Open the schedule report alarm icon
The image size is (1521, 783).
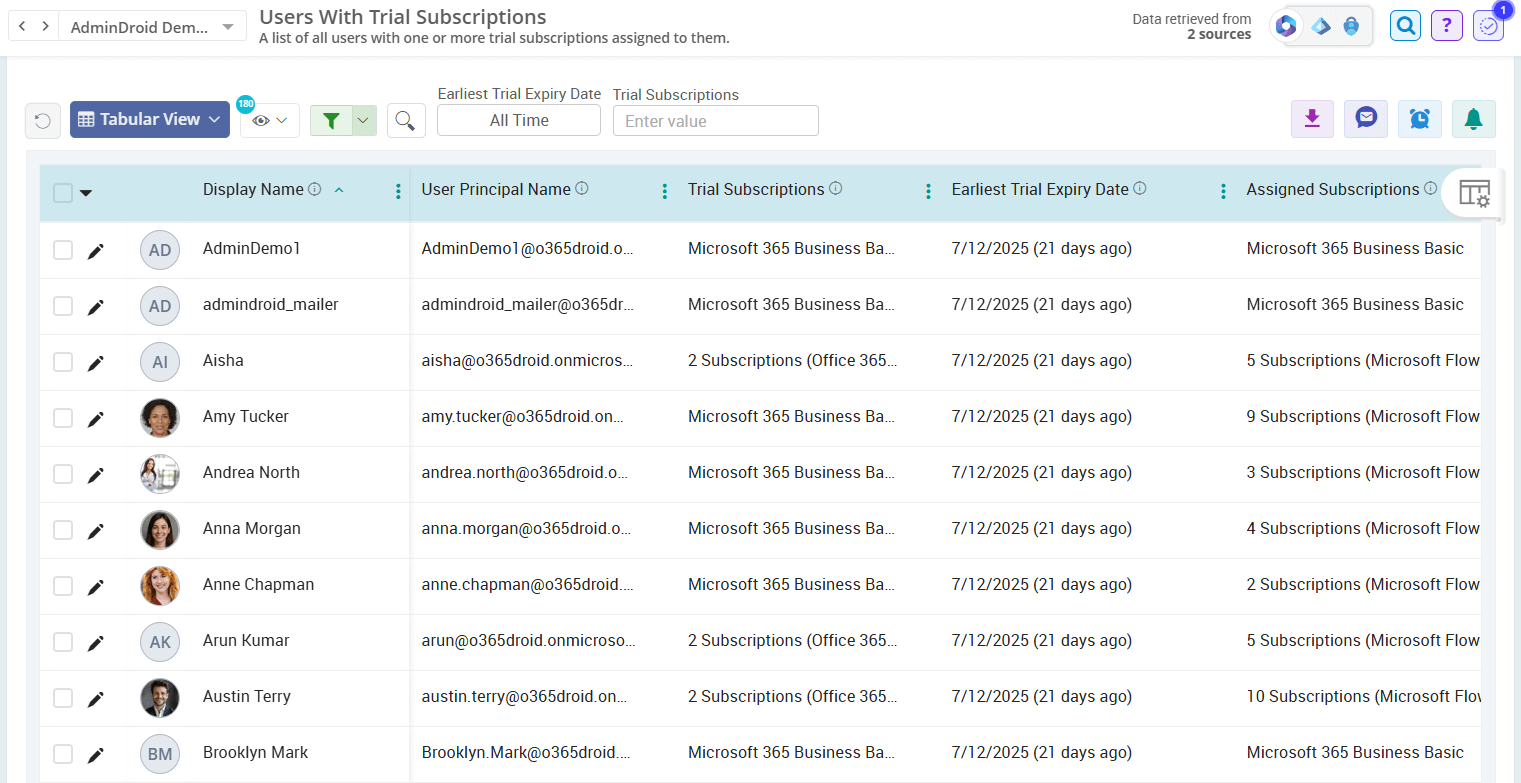click(x=1419, y=118)
